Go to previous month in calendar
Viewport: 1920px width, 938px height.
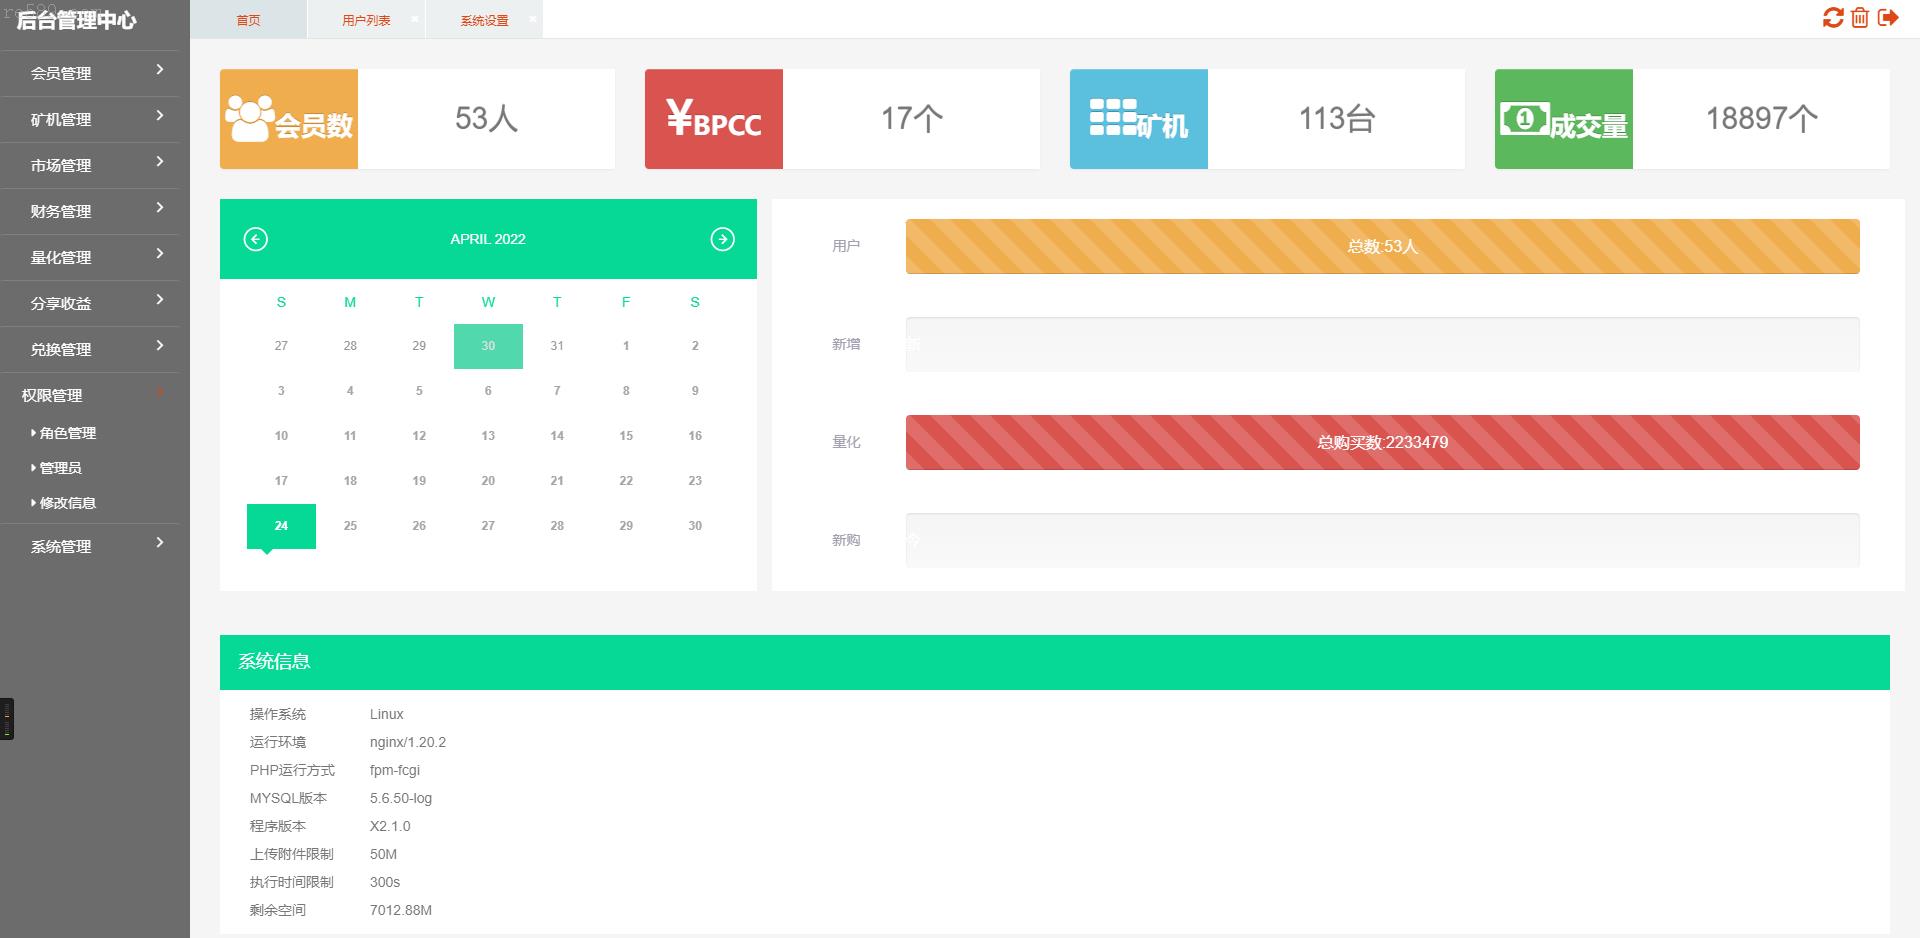pos(256,239)
